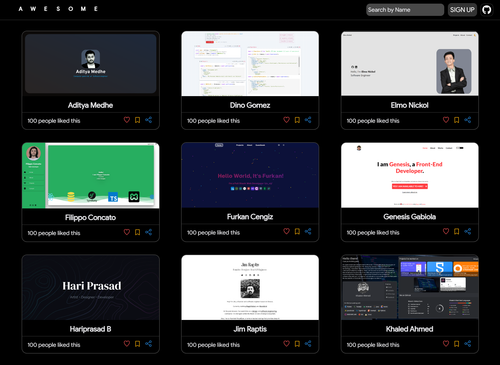Screen dimensions: 500x365
Task: Open Aditya Medhe's portfolio thumbnail
Action: click(90, 64)
